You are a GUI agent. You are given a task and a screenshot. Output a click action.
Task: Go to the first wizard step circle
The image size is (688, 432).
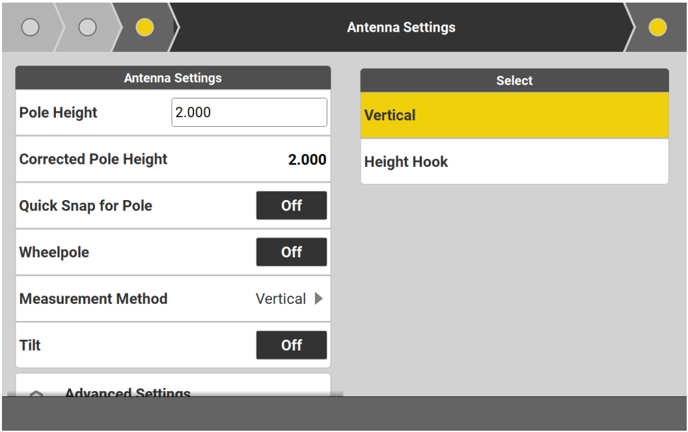click(30, 27)
